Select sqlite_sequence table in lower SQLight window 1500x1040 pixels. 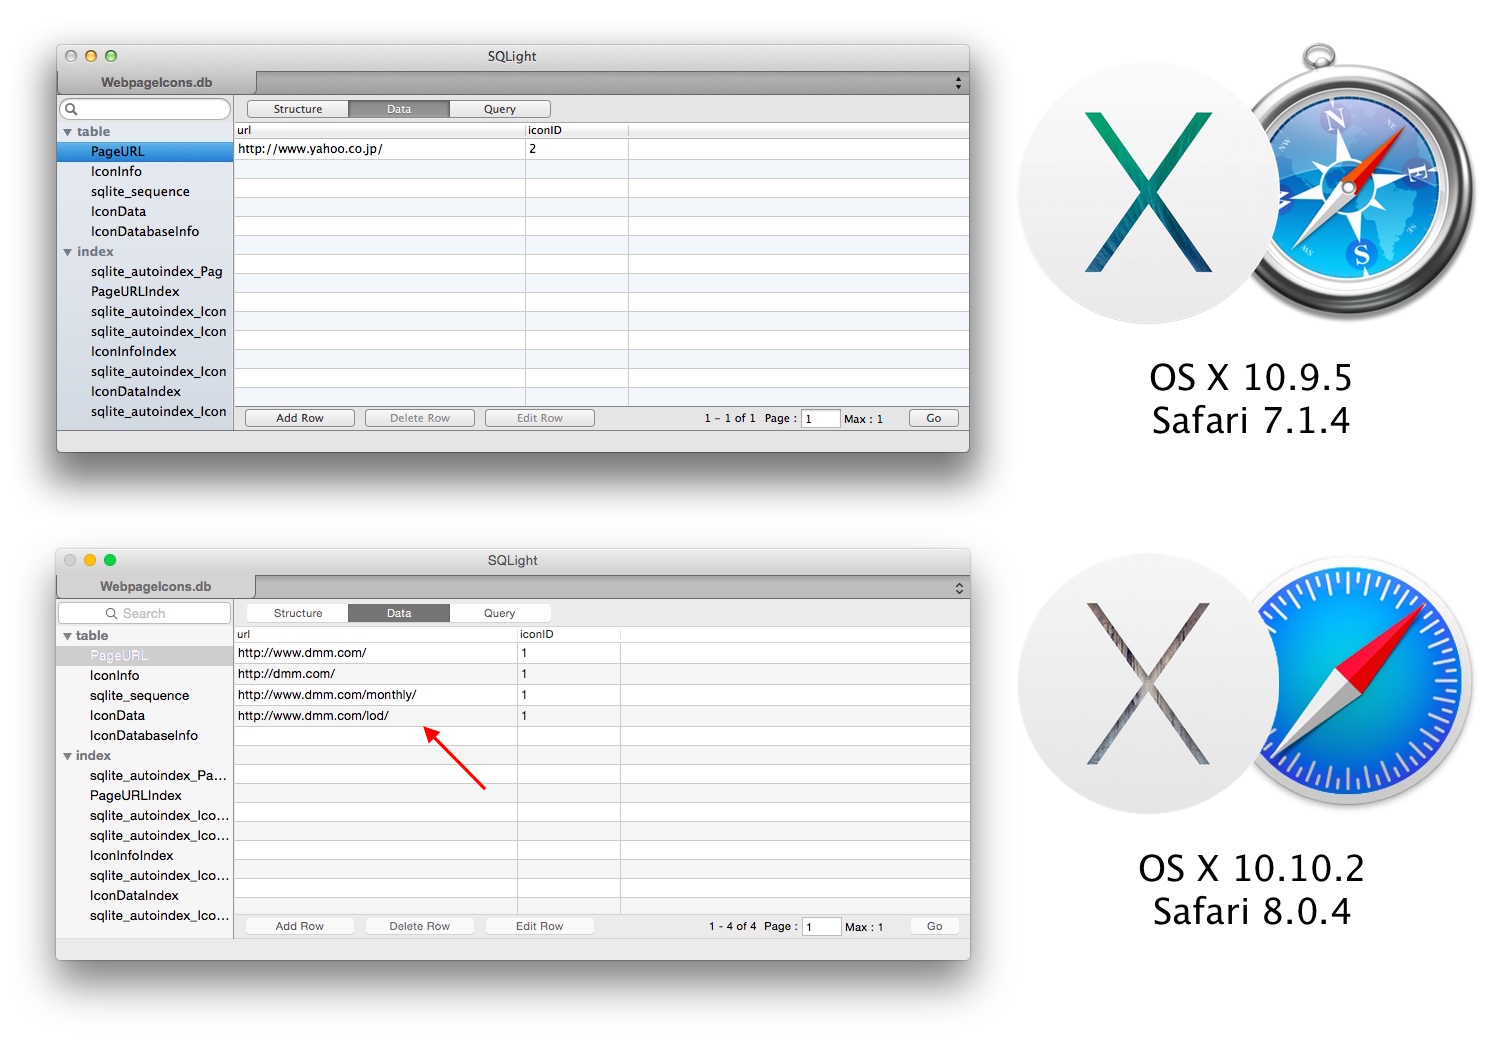[145, 696]
